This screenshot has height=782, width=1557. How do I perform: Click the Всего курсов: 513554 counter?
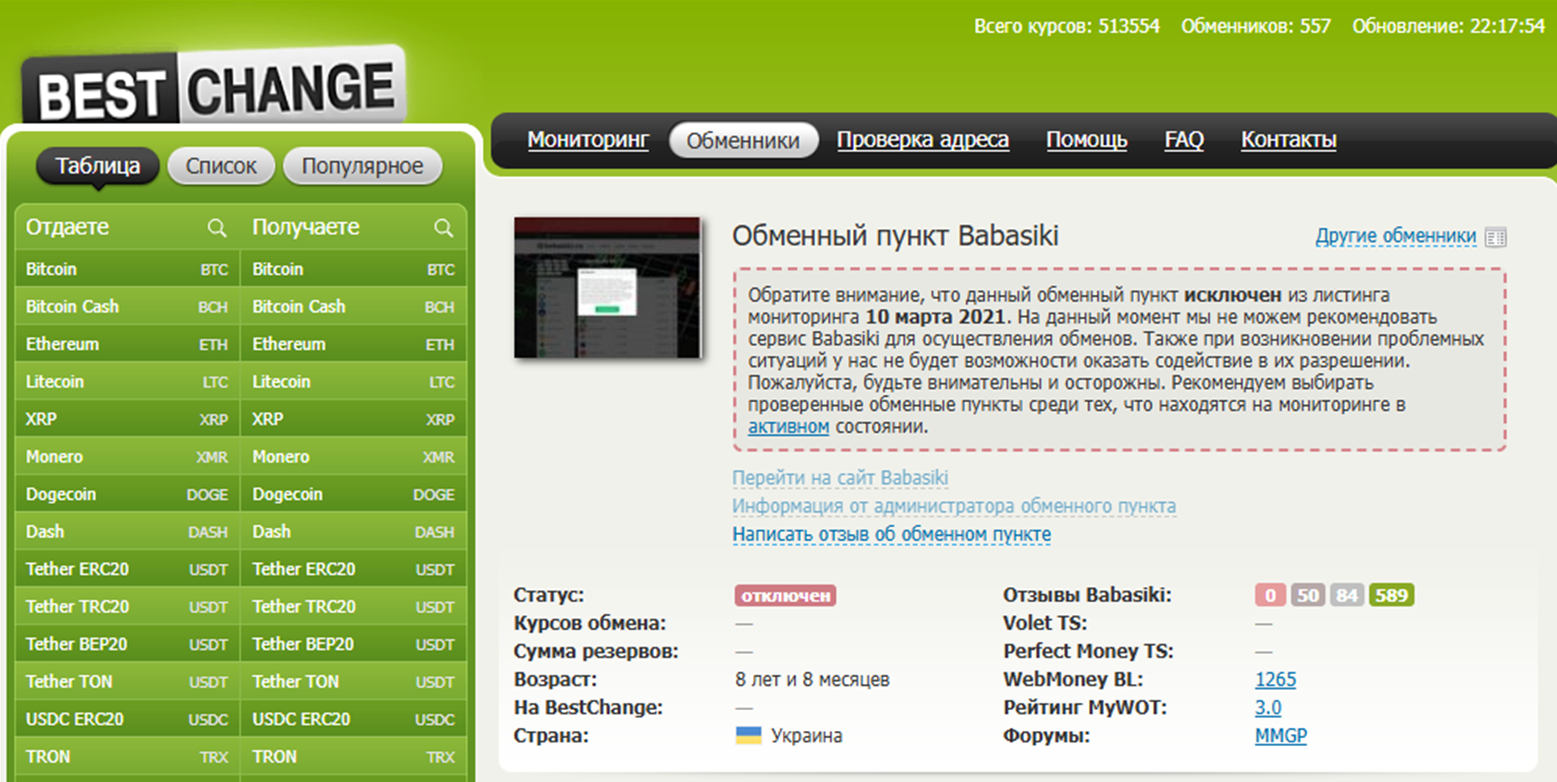1067,26
